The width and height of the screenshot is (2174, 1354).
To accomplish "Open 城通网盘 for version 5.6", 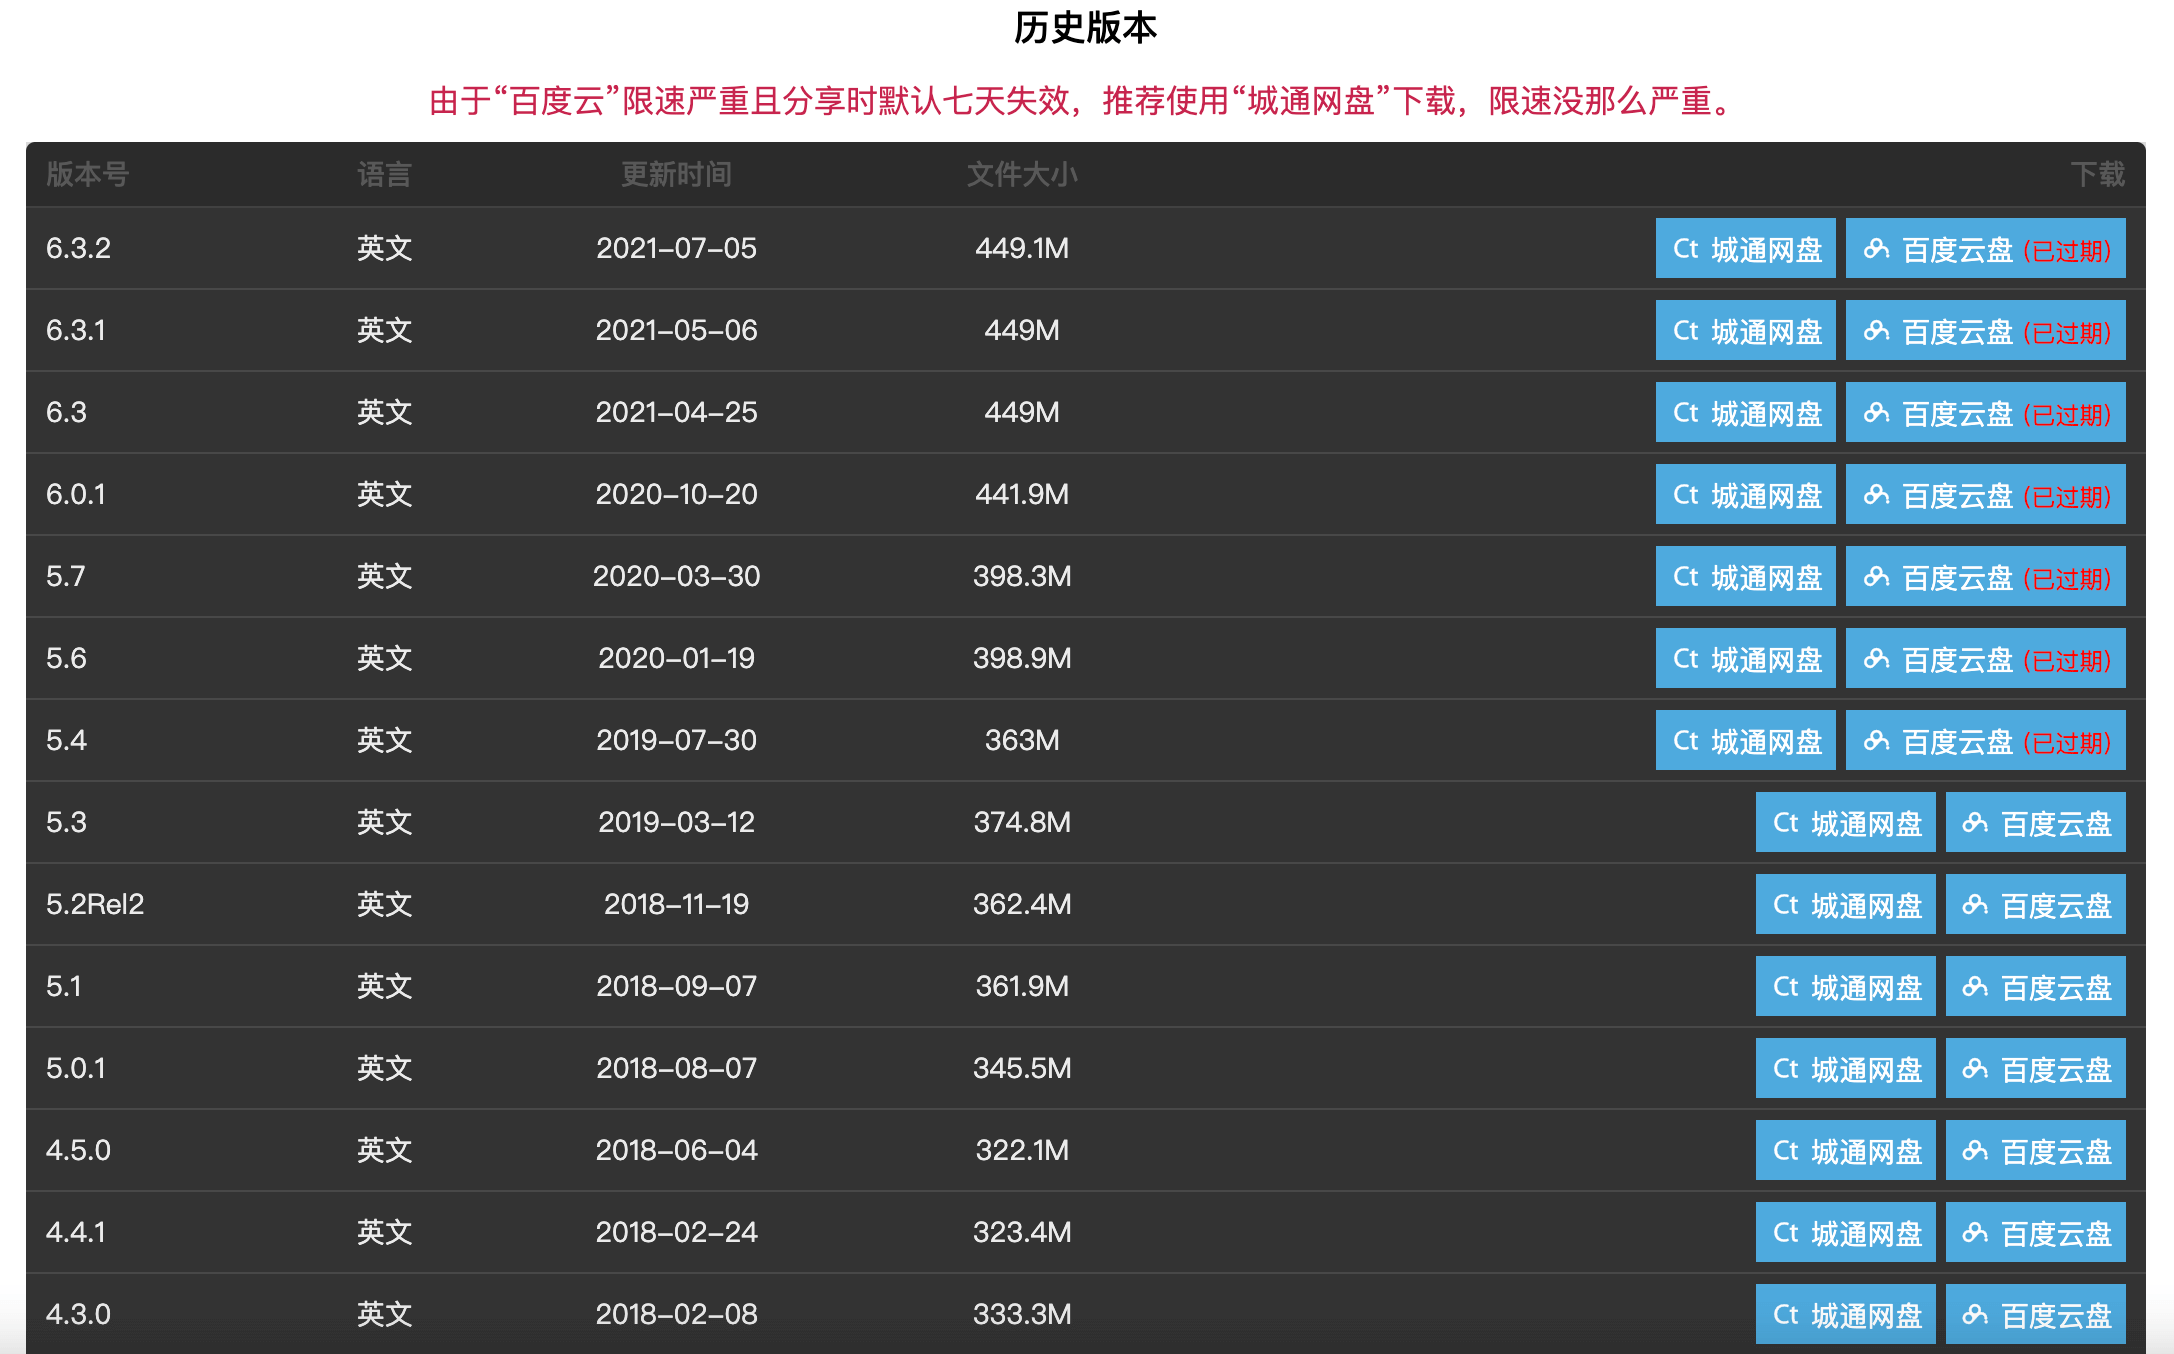I will pyautogui.click(x=1745, y=658).
